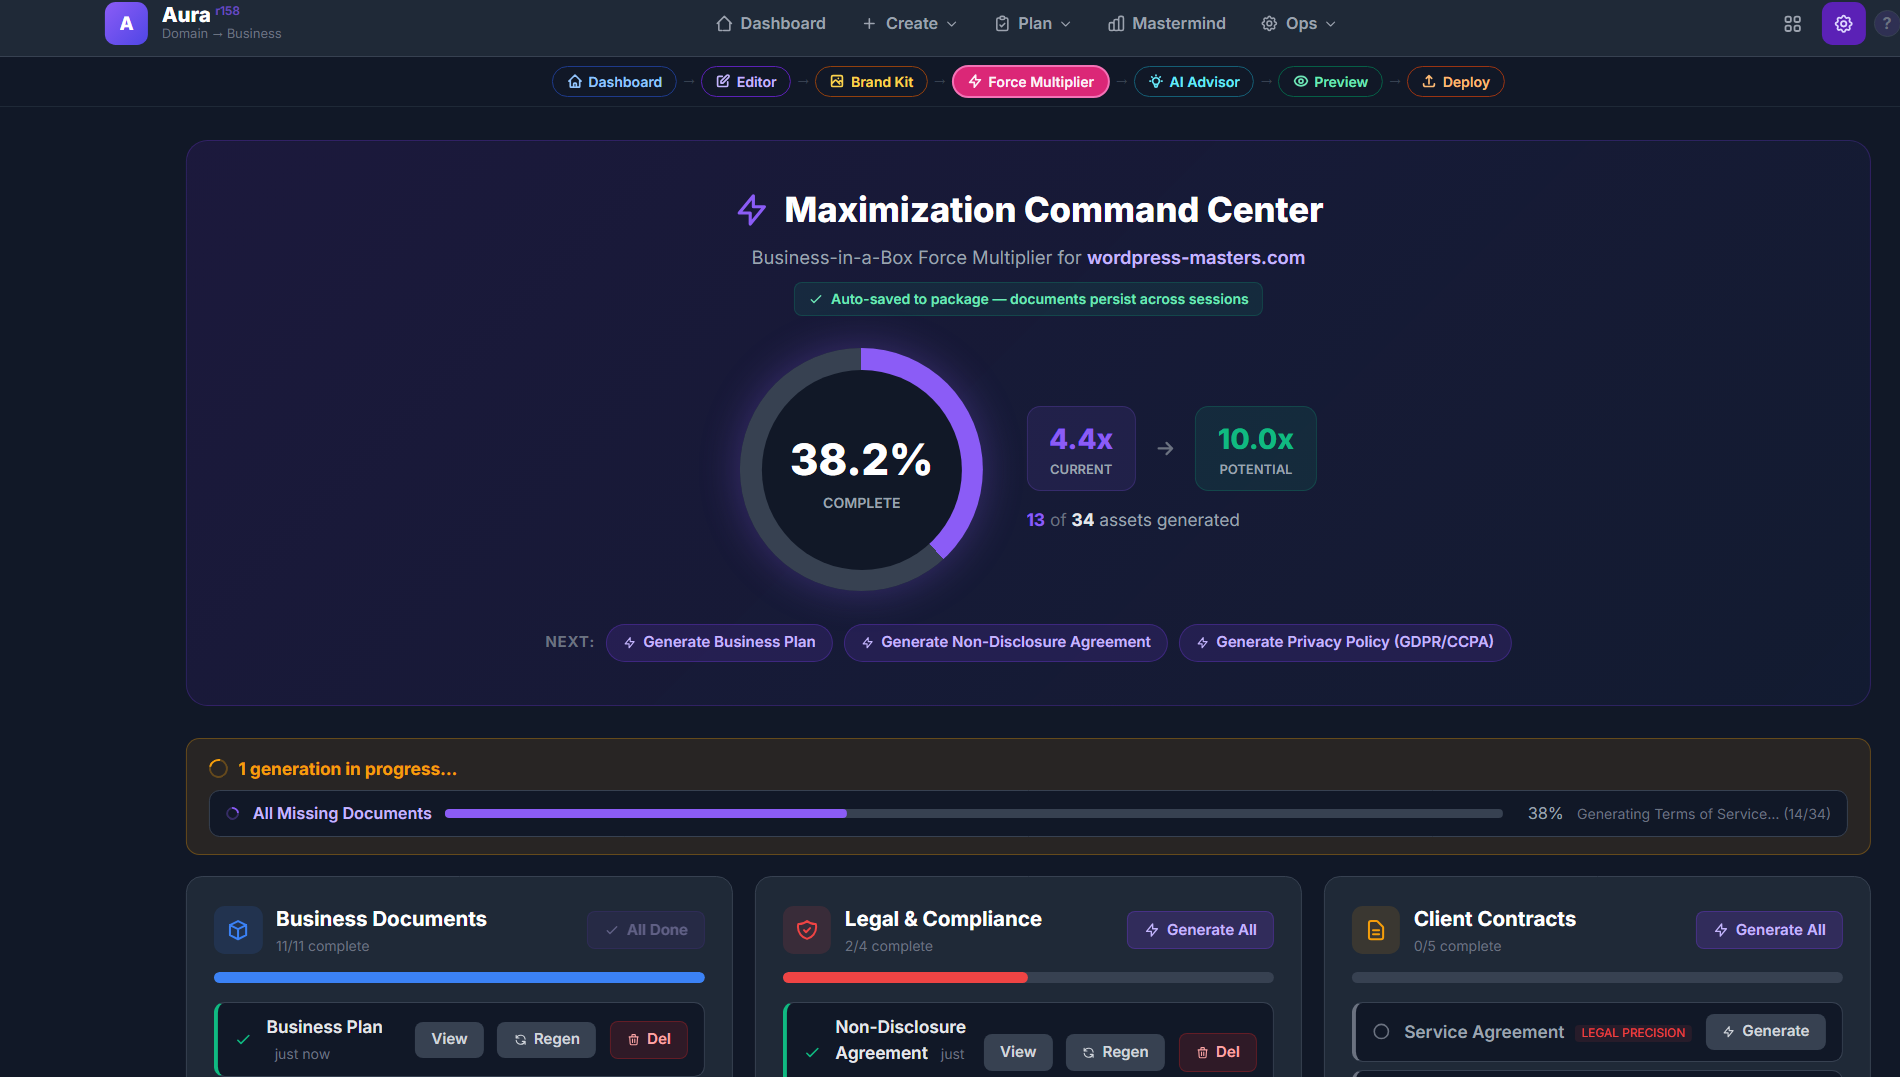Expand the Plan dropdown menu
Viewport: 1900px width, 1077px height.
(x=1033, y=23)
